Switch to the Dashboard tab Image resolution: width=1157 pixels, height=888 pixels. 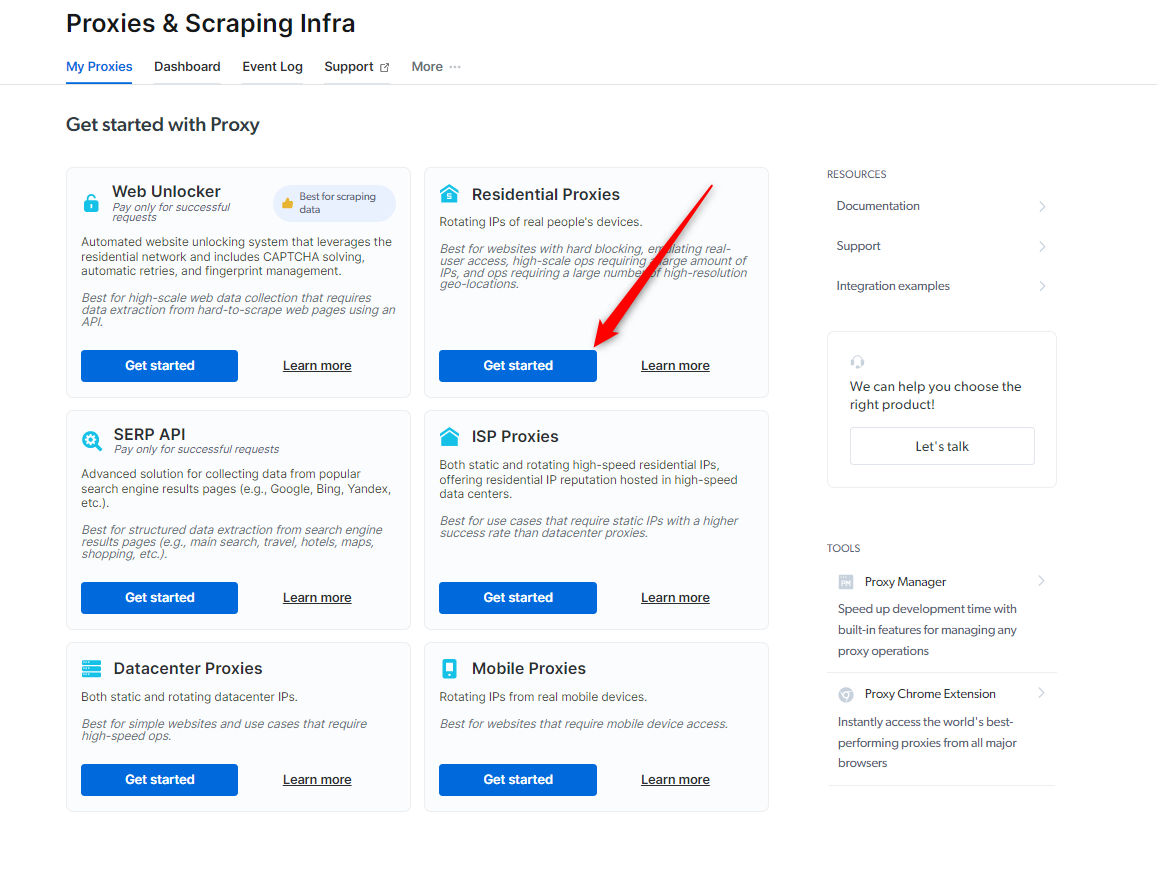(187, 67)
